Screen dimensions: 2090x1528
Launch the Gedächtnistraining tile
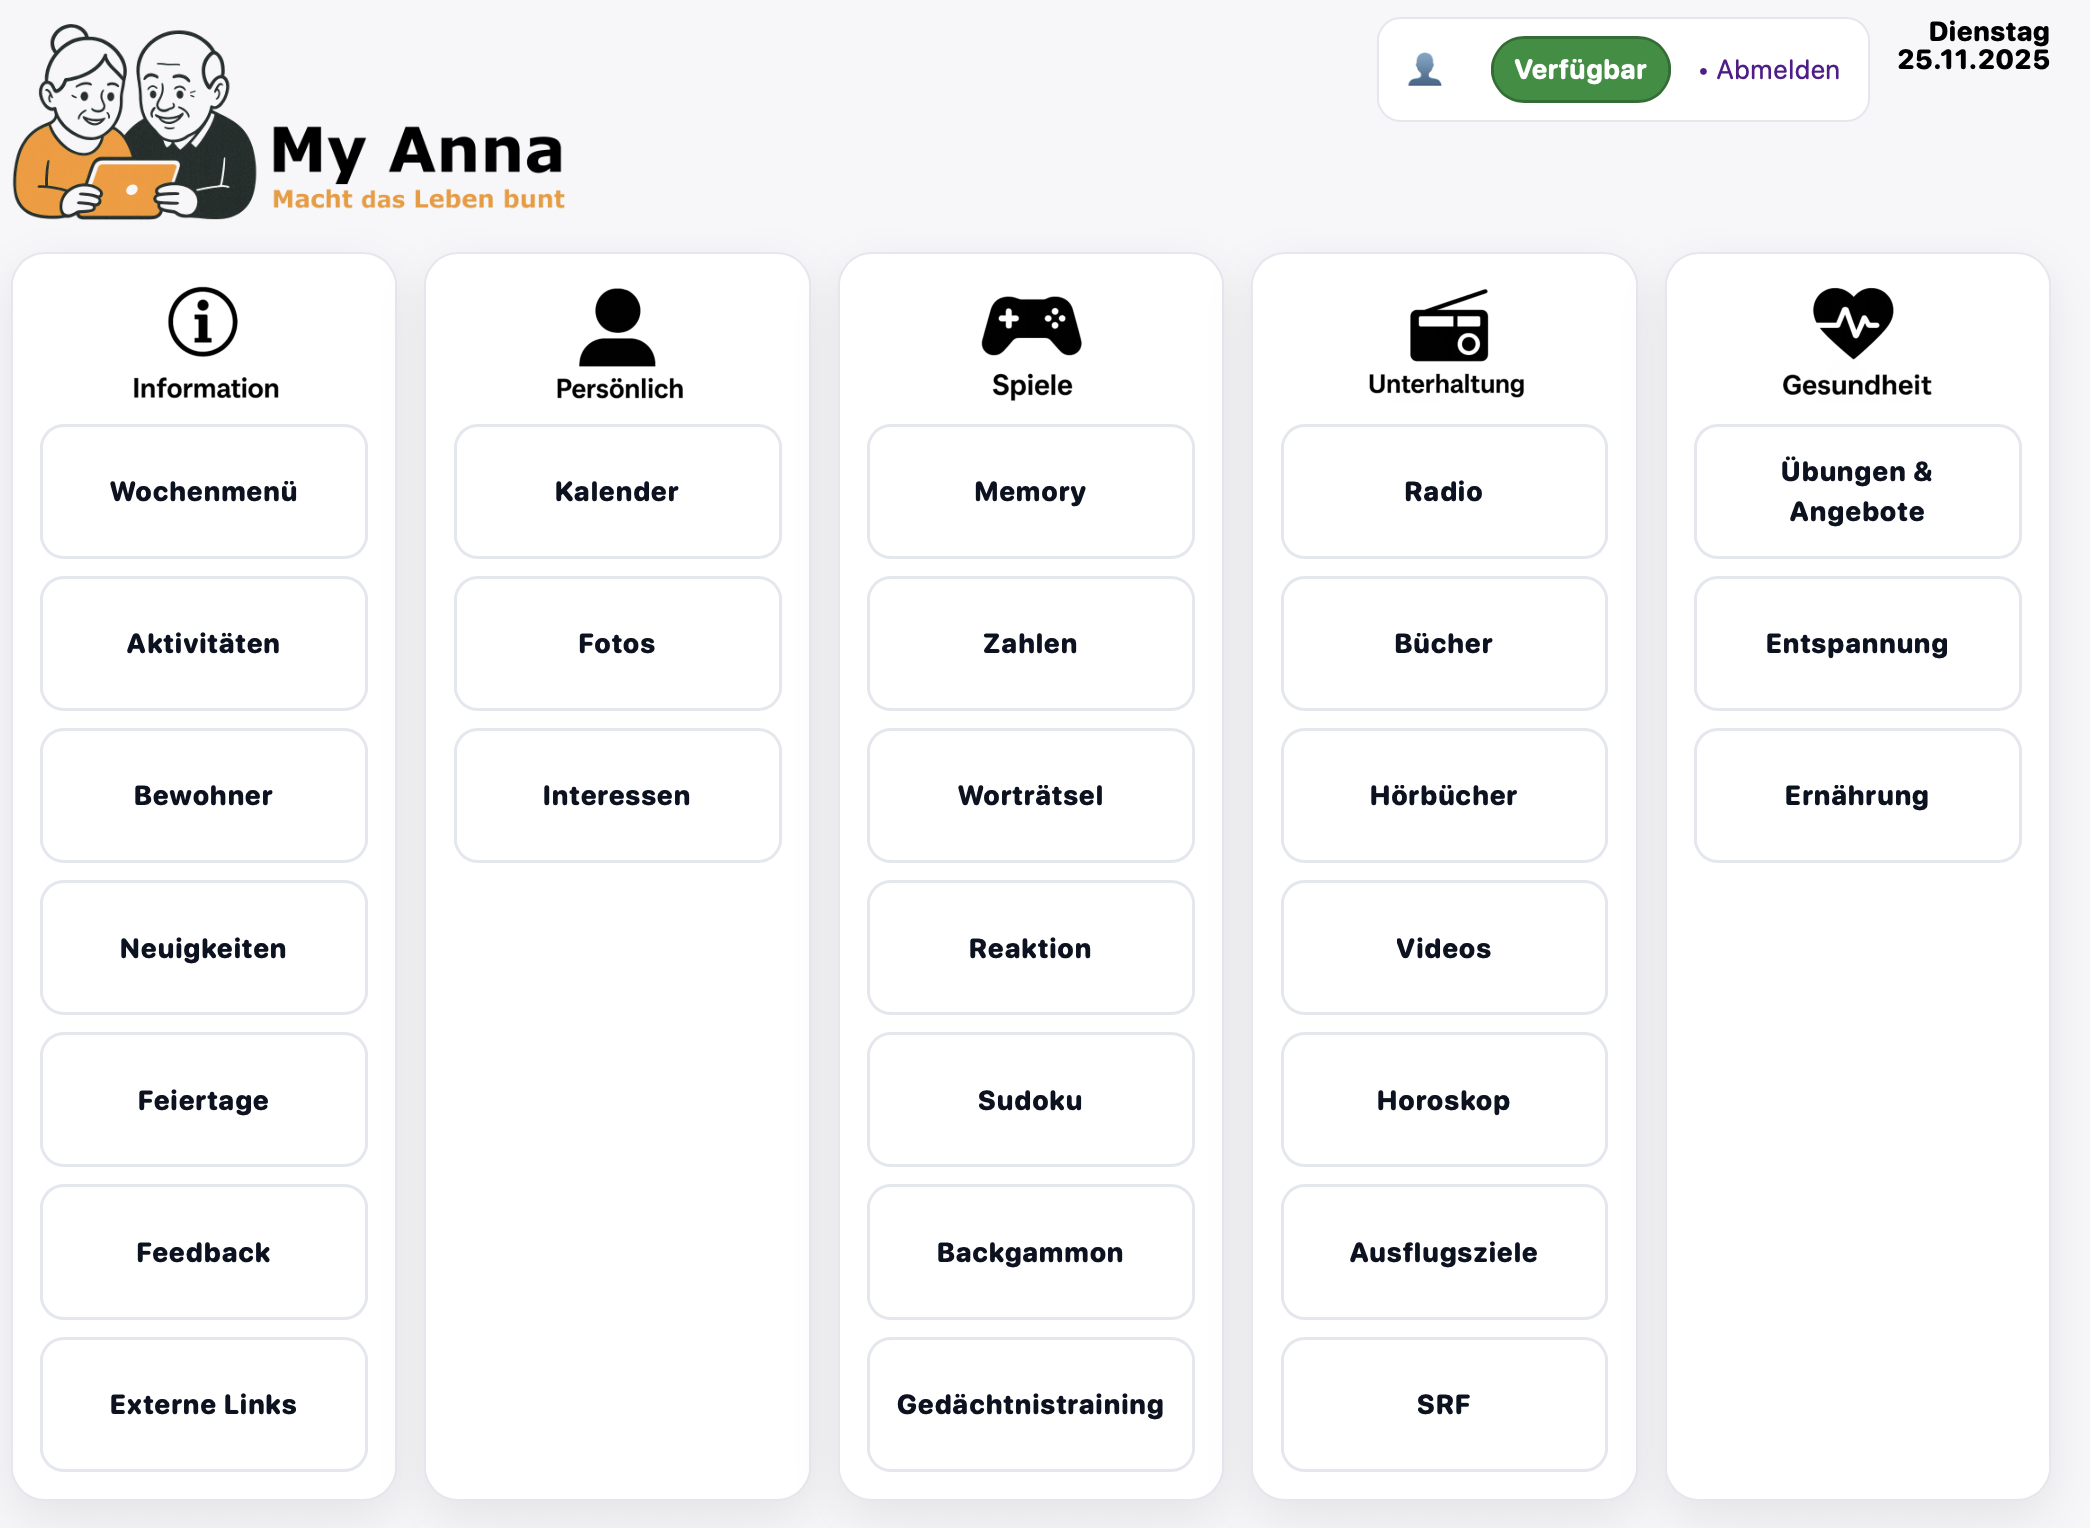1030,1404
